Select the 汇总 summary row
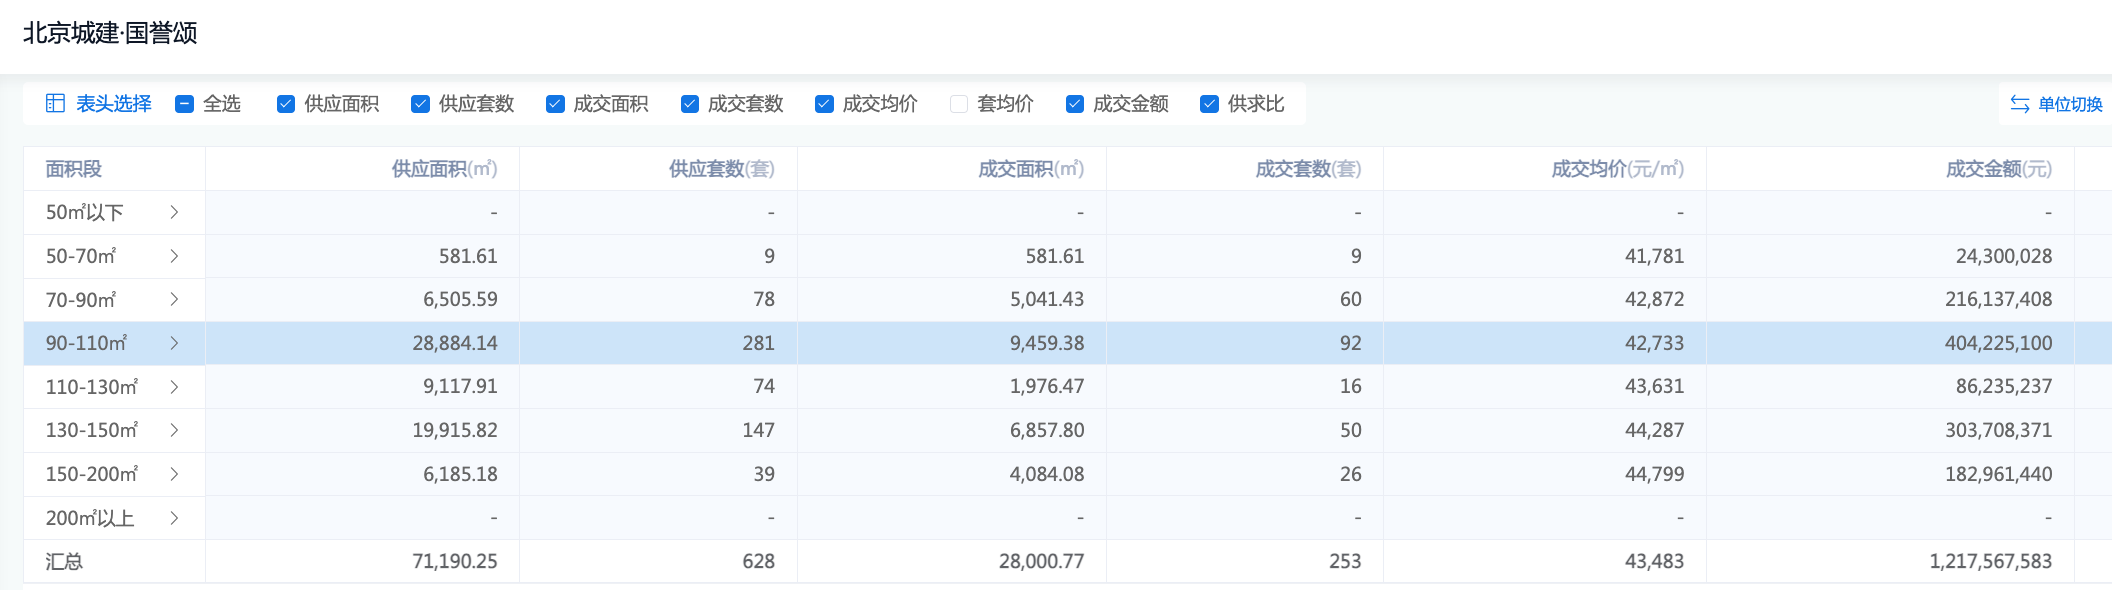This screenshot has width=2112, height=590. [64, 561]
